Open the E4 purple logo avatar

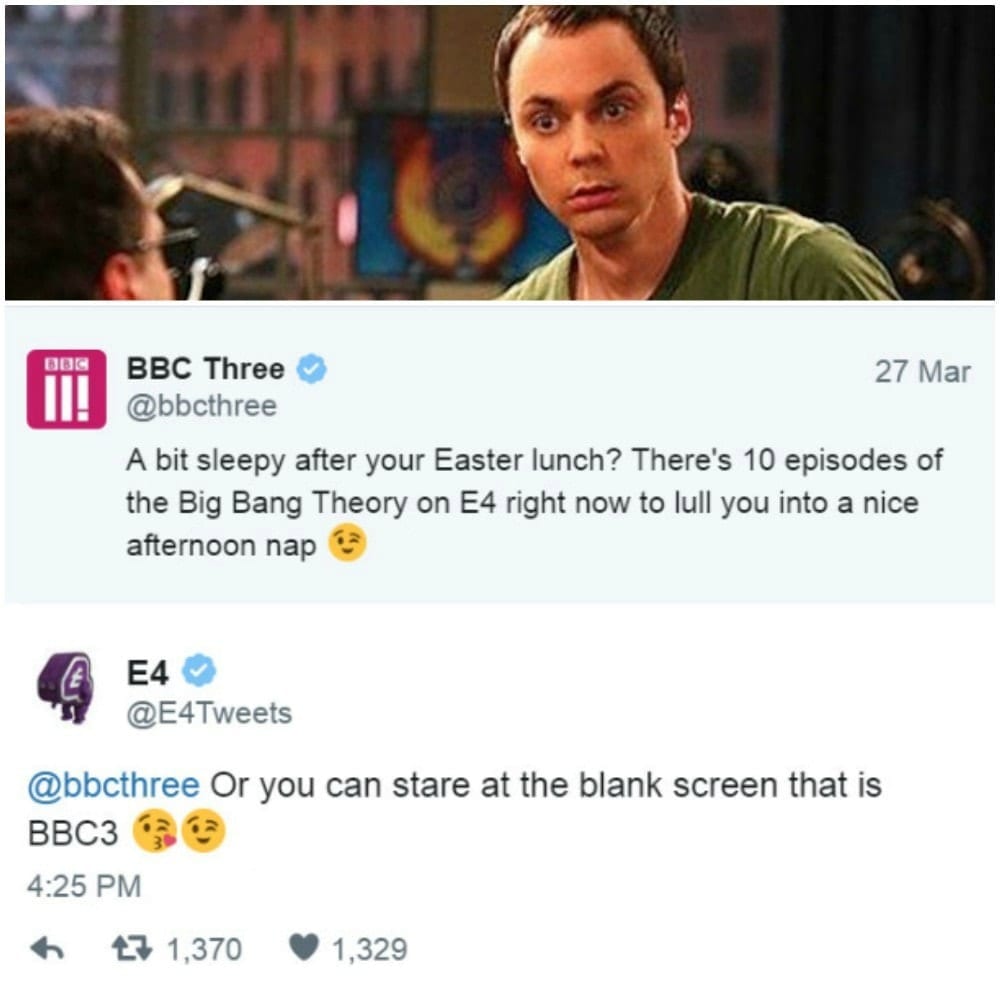click(x=66, y=688)
